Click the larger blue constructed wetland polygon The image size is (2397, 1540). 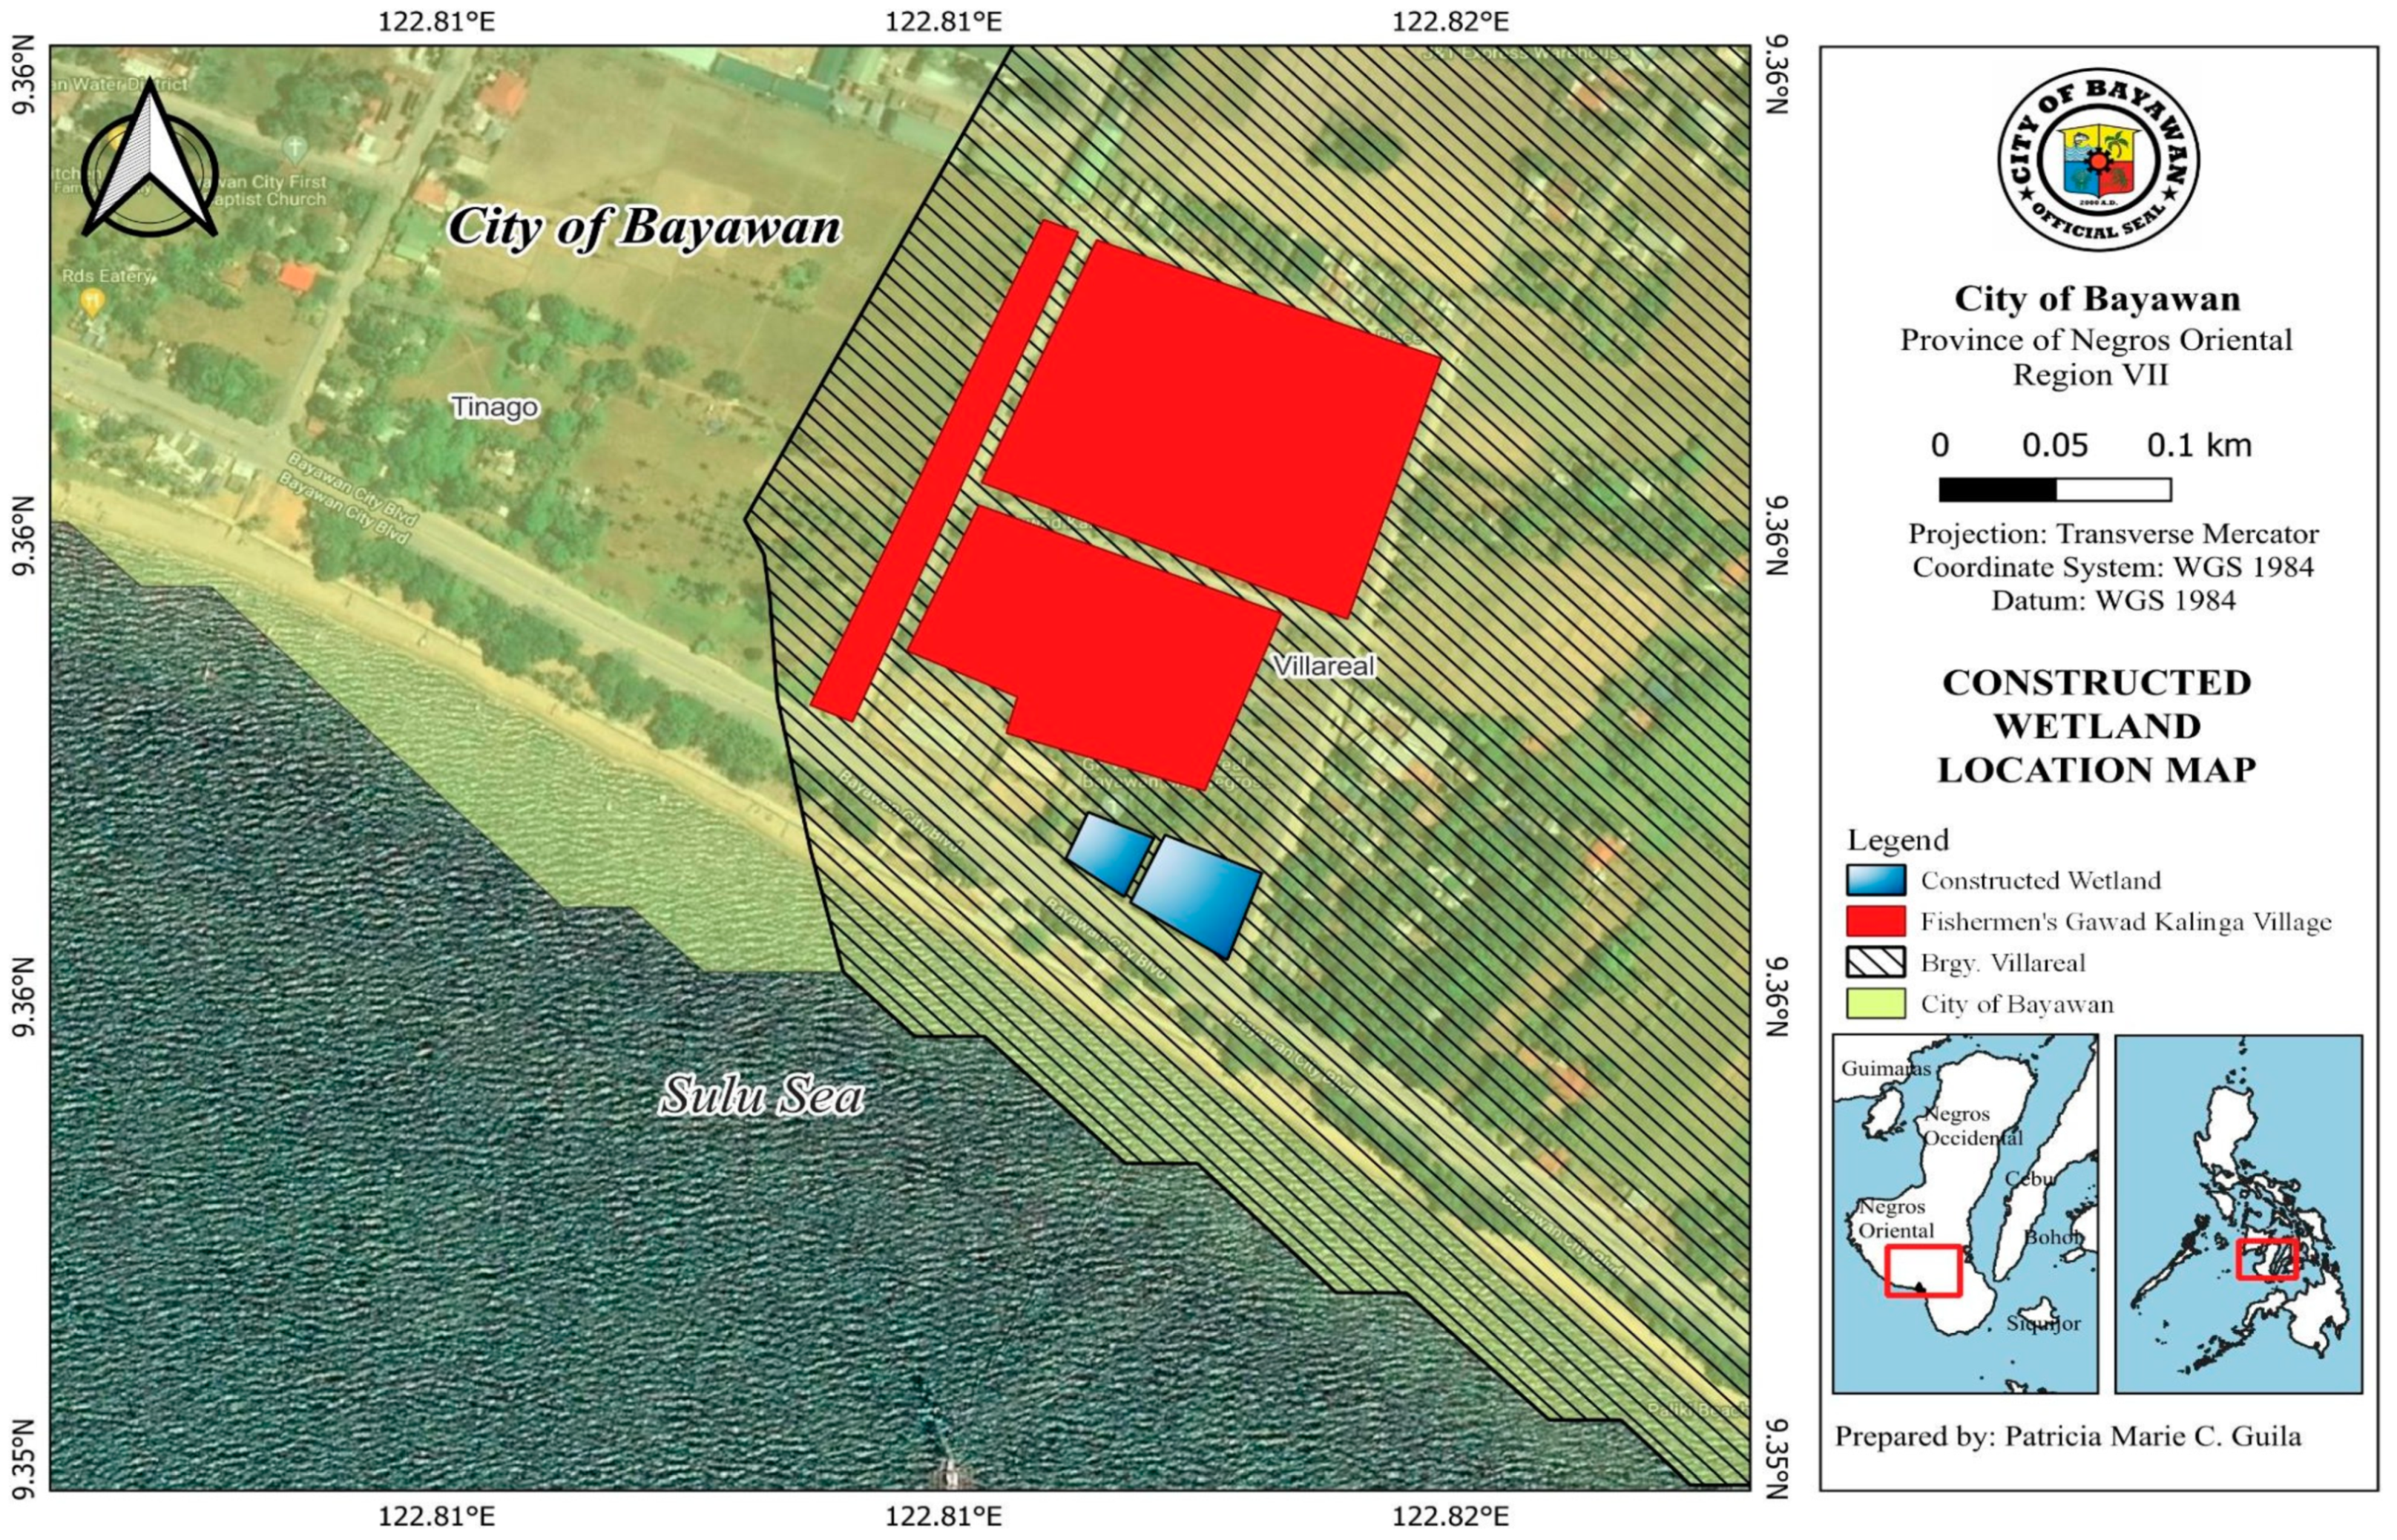coord(1196,897)
